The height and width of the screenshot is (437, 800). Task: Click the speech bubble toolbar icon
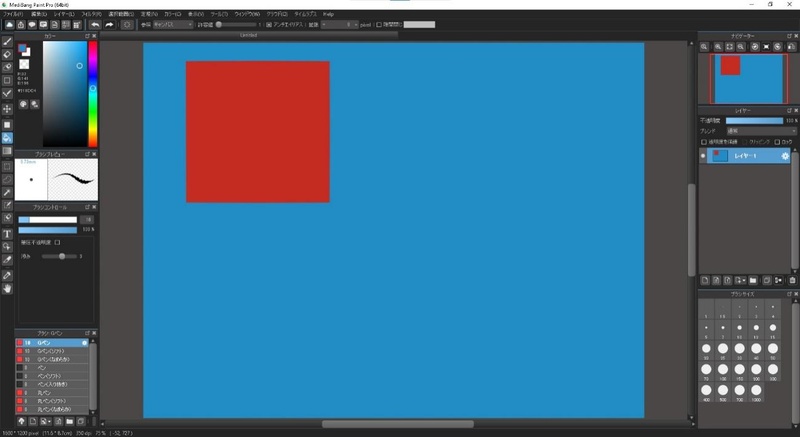32,24
